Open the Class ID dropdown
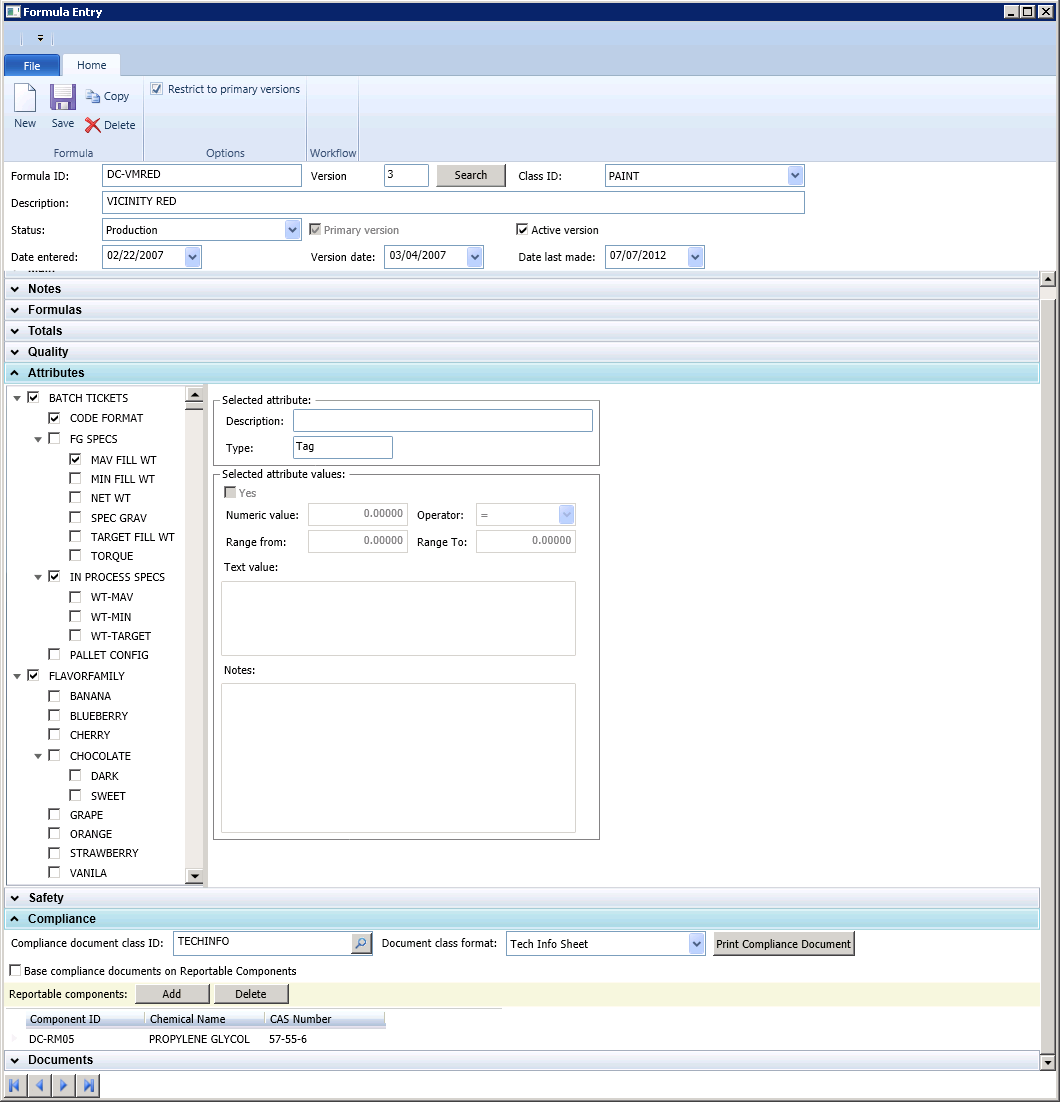This screenshot has width=1060, height=1102. pos(795,176)
